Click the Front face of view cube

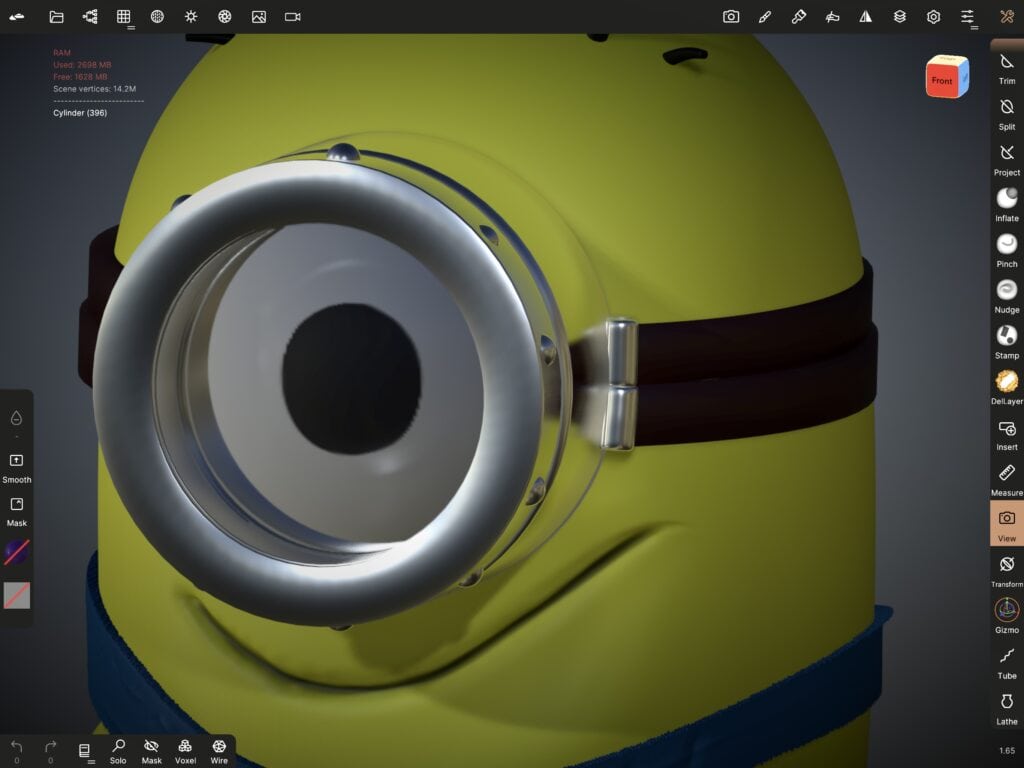pyautogui.click(x=942, y=80)
